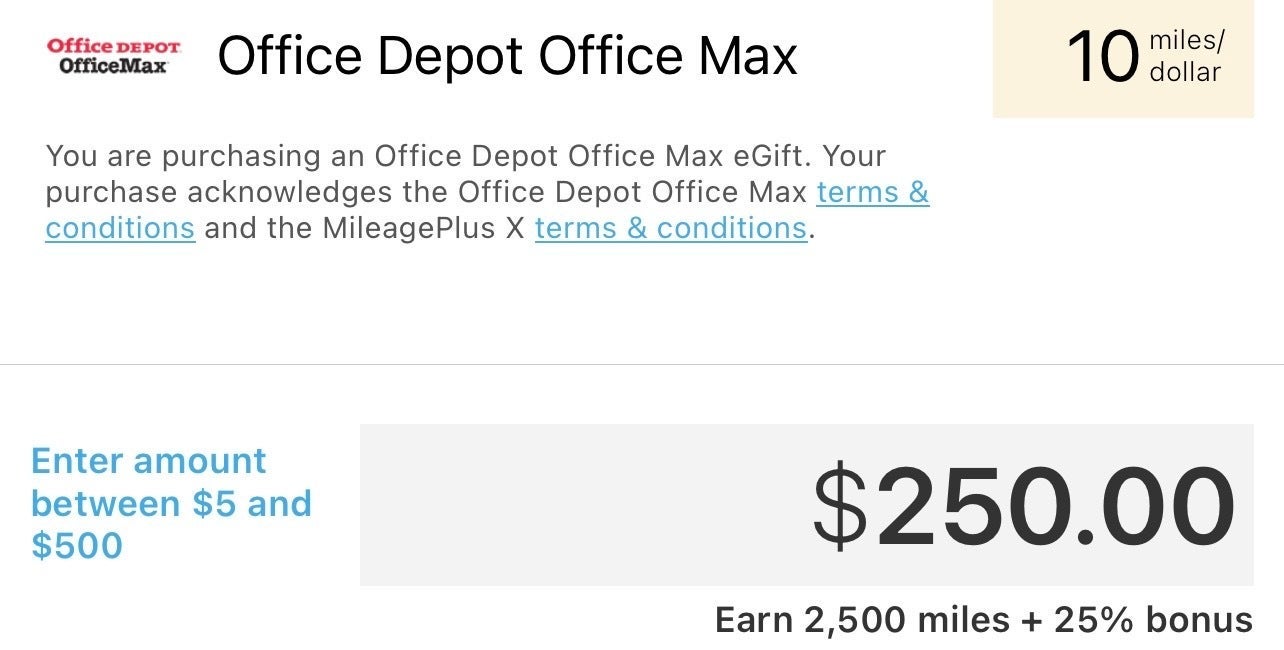Click the miles/dollar label in the badge
Viewport: 1284px width, 650px height.
click(x=1186, y=57)
